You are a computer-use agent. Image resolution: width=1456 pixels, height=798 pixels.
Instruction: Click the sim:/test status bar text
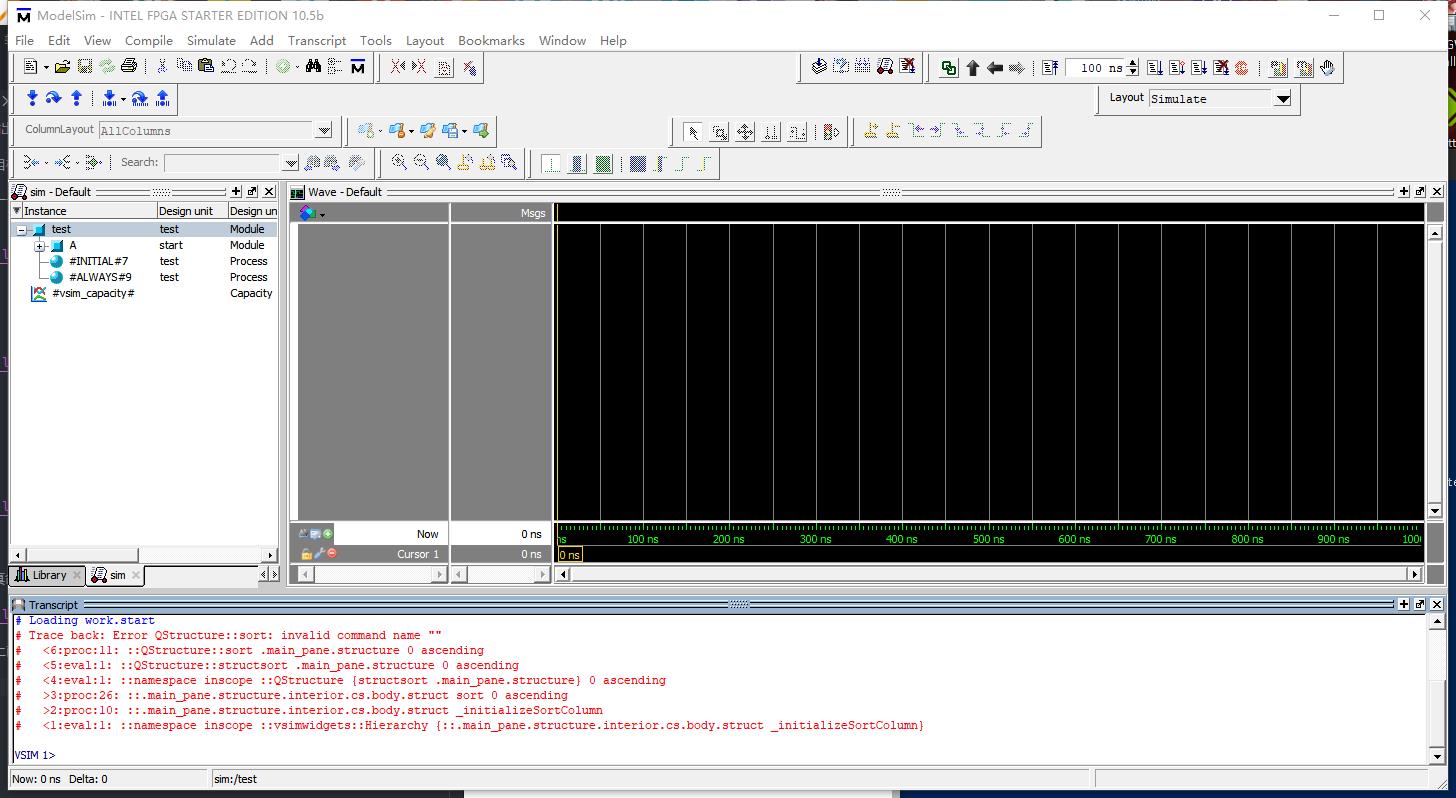(x=235, y=779)
